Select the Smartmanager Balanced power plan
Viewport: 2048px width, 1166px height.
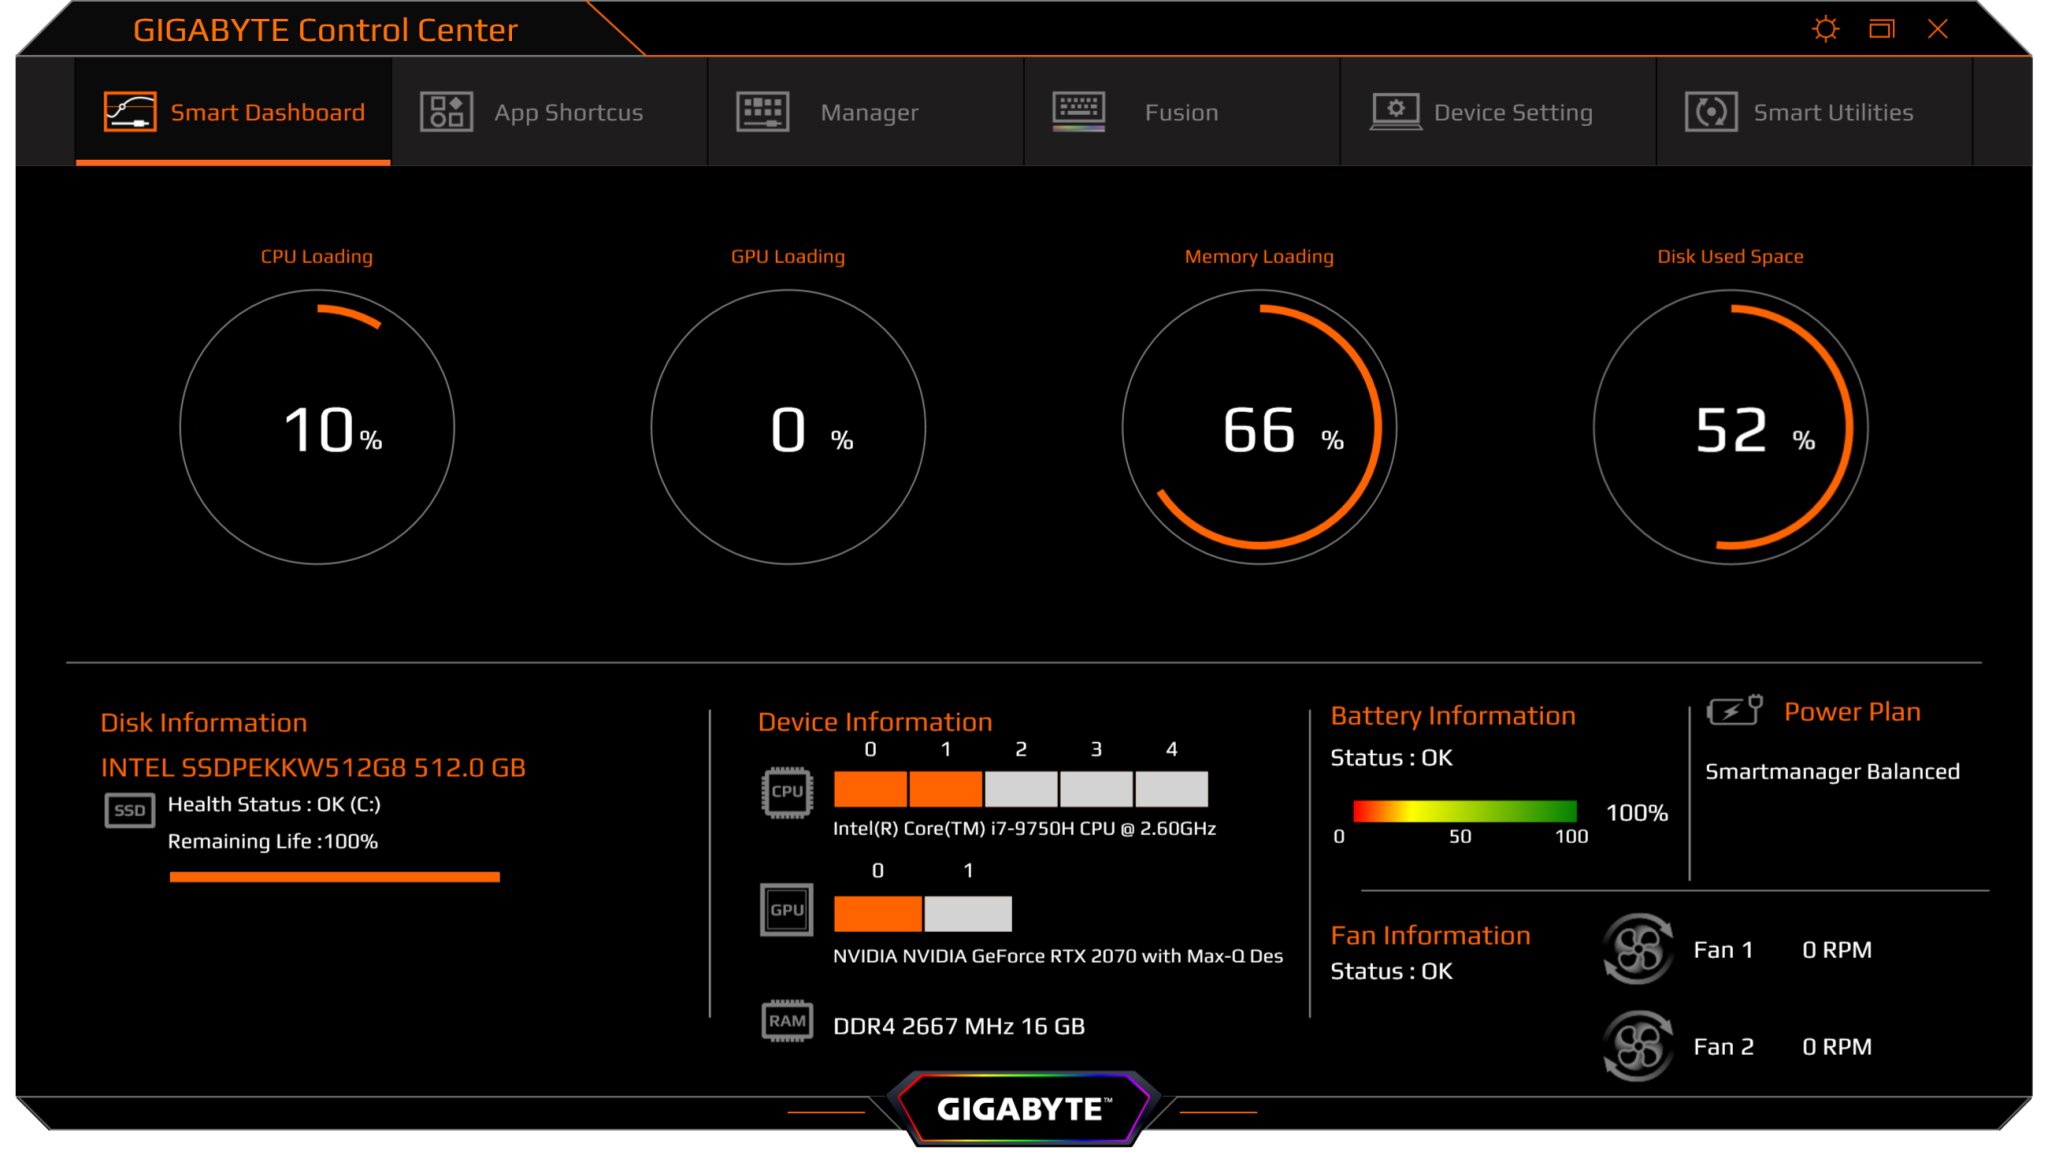pos(1831,771)
